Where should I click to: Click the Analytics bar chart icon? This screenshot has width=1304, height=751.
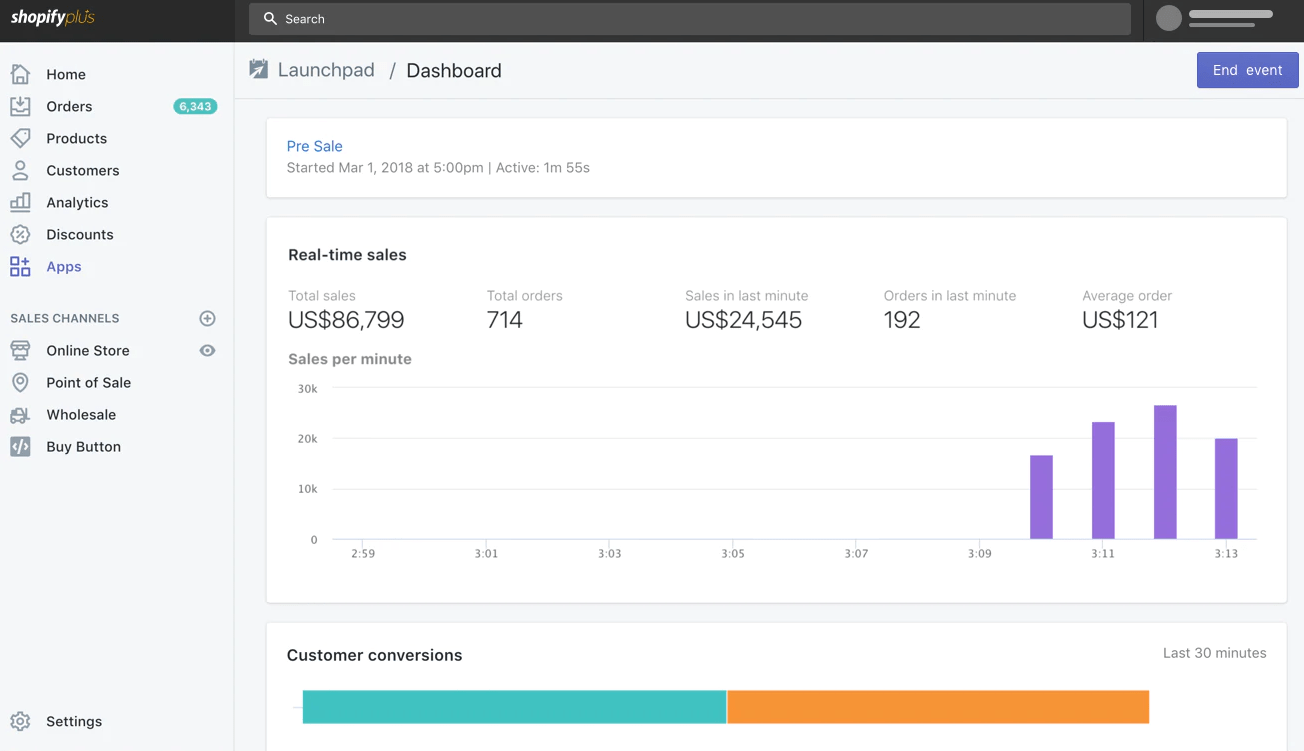coord(20,202)
